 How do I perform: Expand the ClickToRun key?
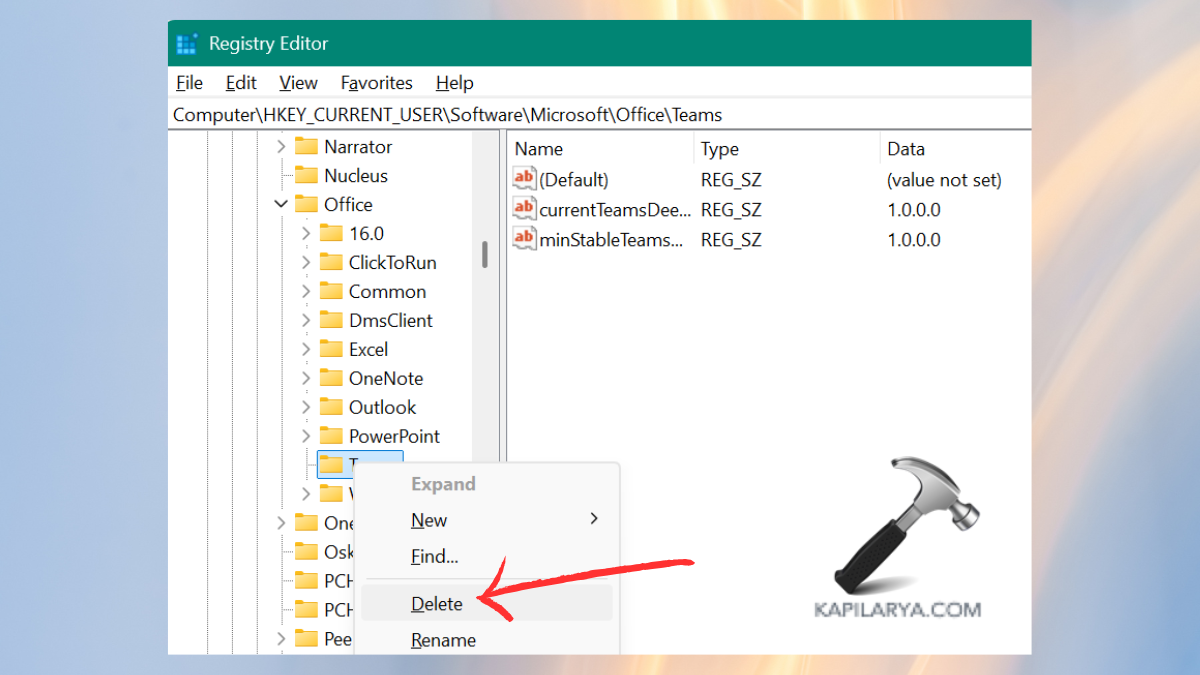point(306,263)
